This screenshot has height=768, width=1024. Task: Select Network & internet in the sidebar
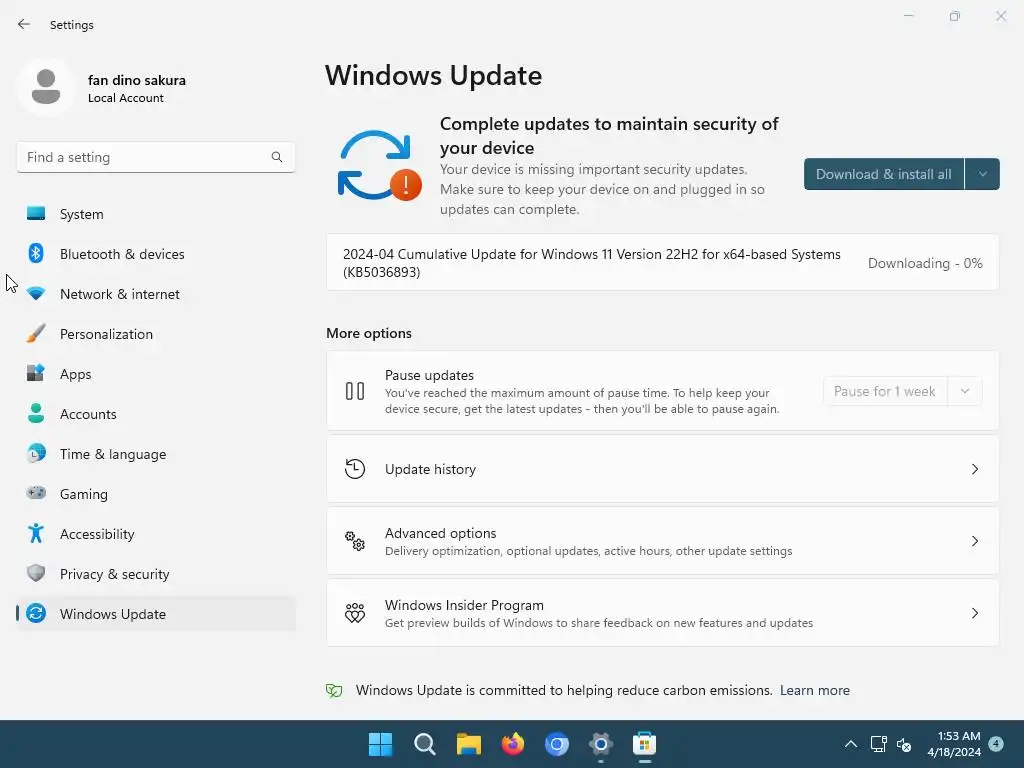tap(156, 294)
